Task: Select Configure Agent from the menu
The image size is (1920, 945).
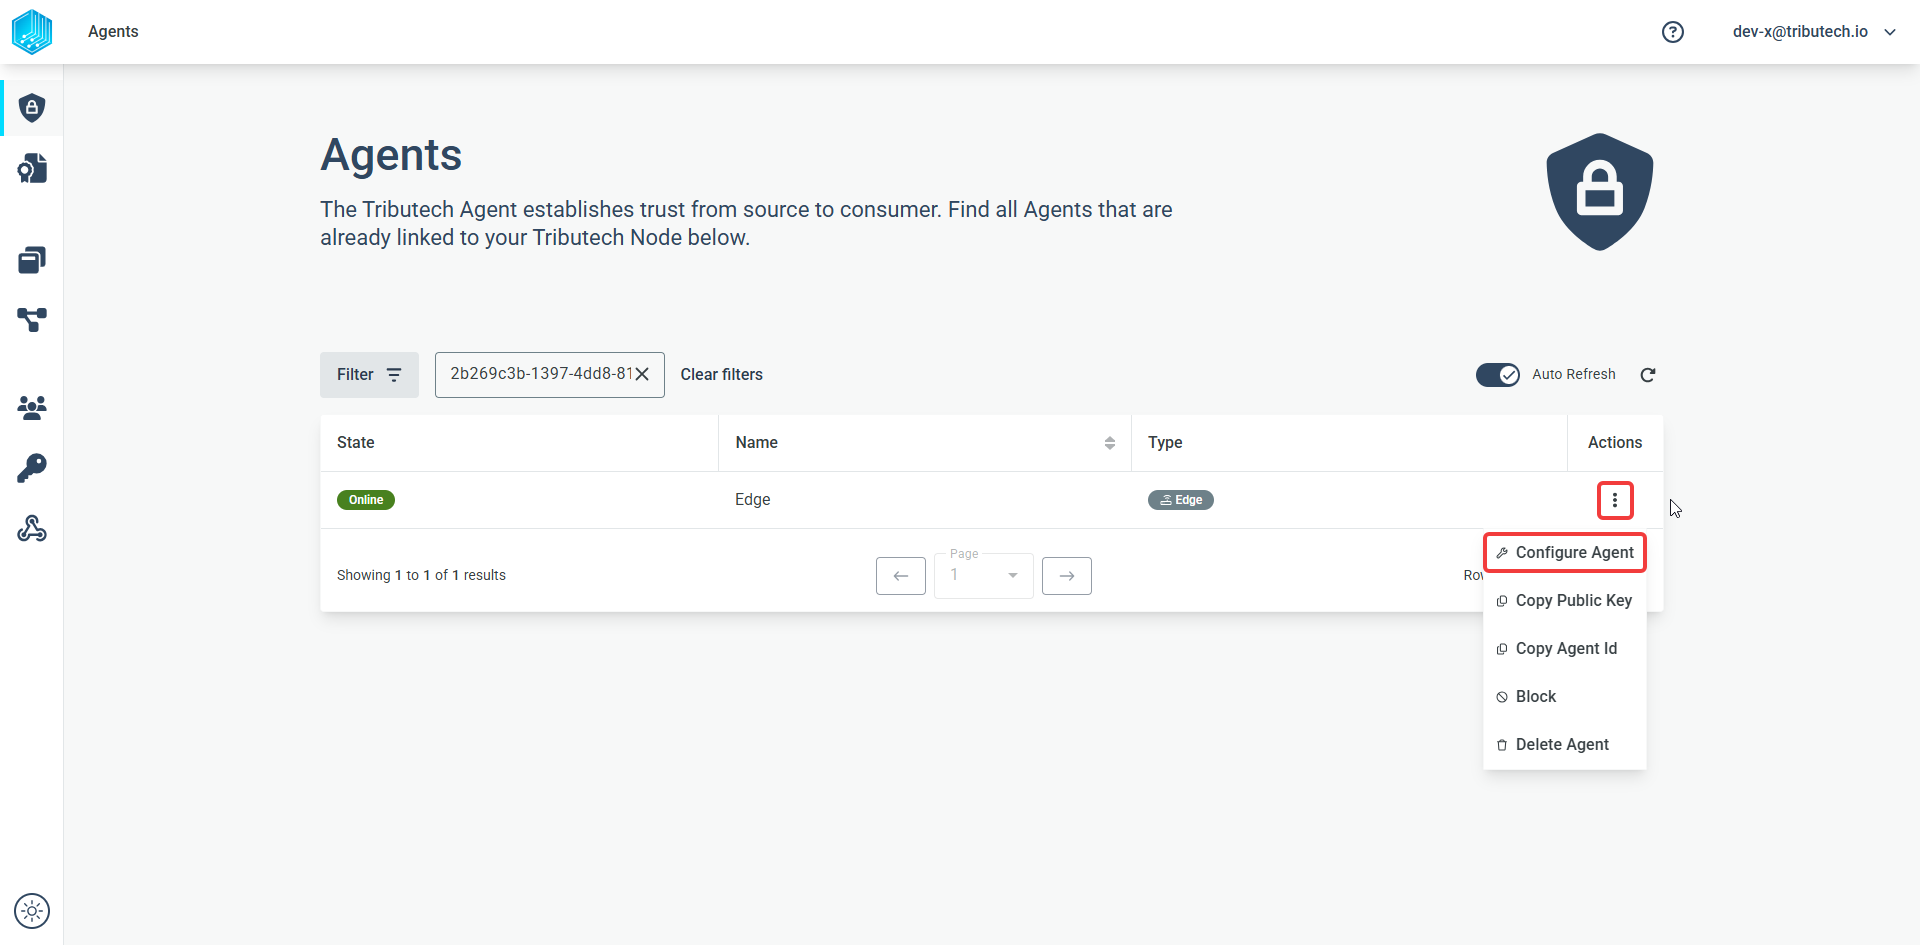Action: tap(1565, 553)
